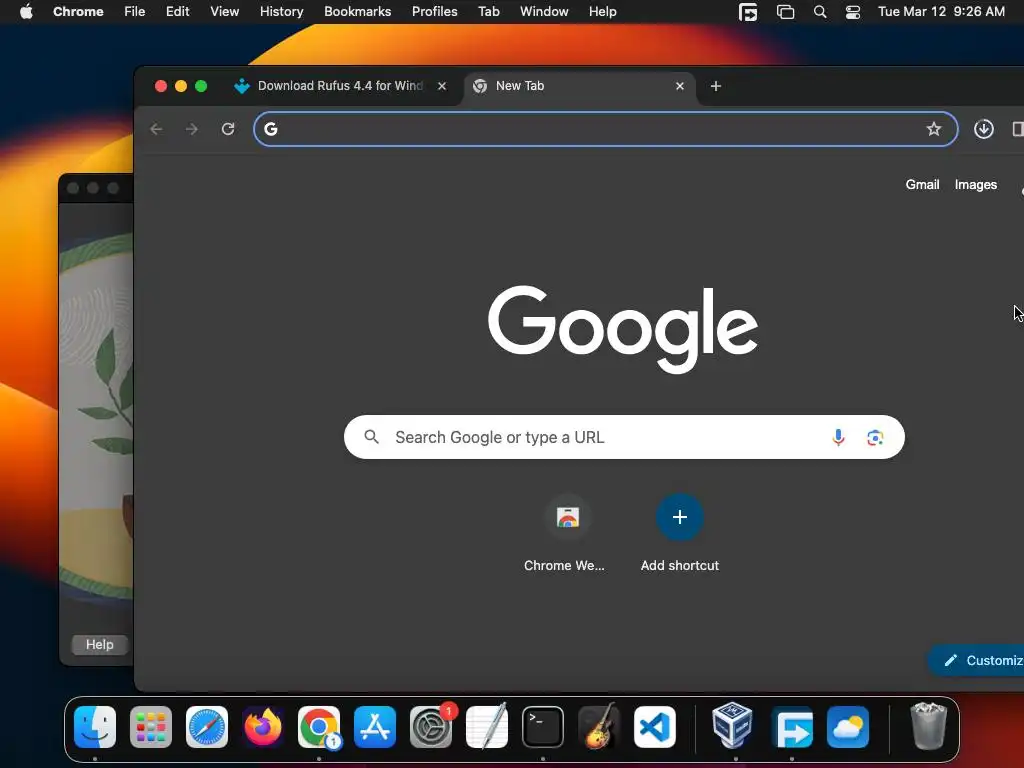Search by image with Google Lens icon
Viewport: 1024px width, 768px height.
click(x=875, y=437)
